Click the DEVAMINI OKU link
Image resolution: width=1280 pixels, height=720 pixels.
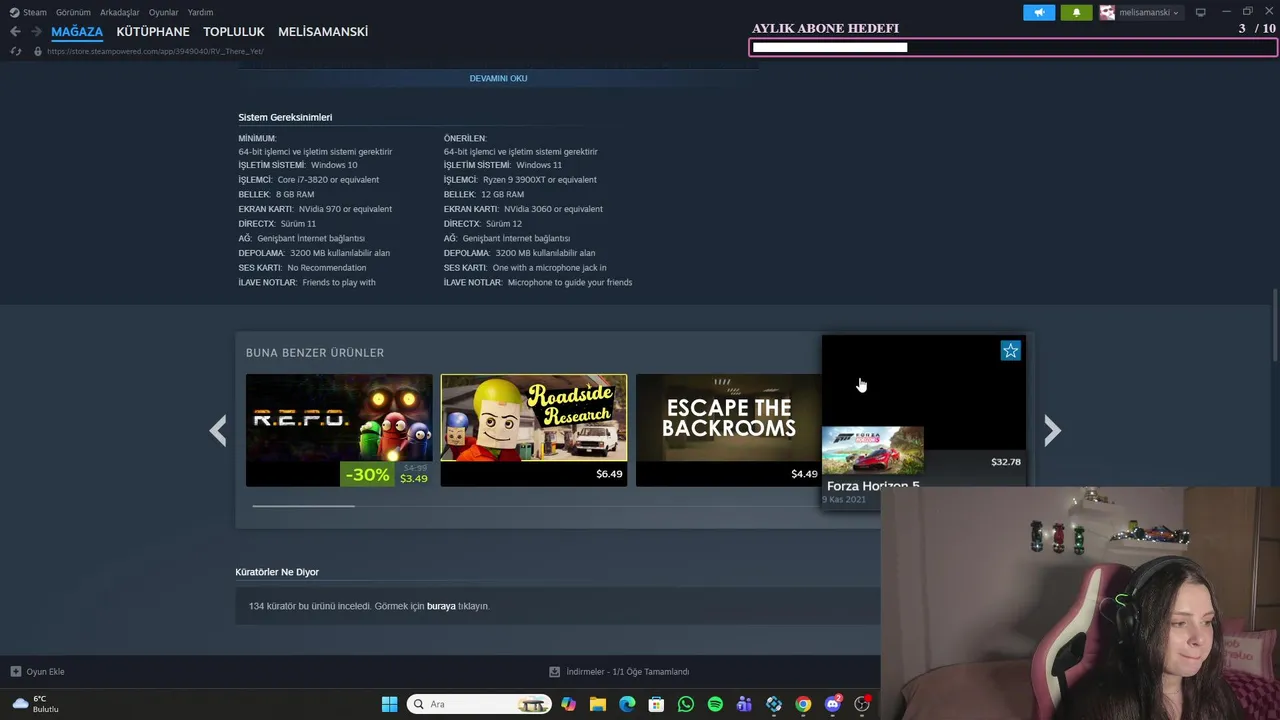[x=498, y=78]
